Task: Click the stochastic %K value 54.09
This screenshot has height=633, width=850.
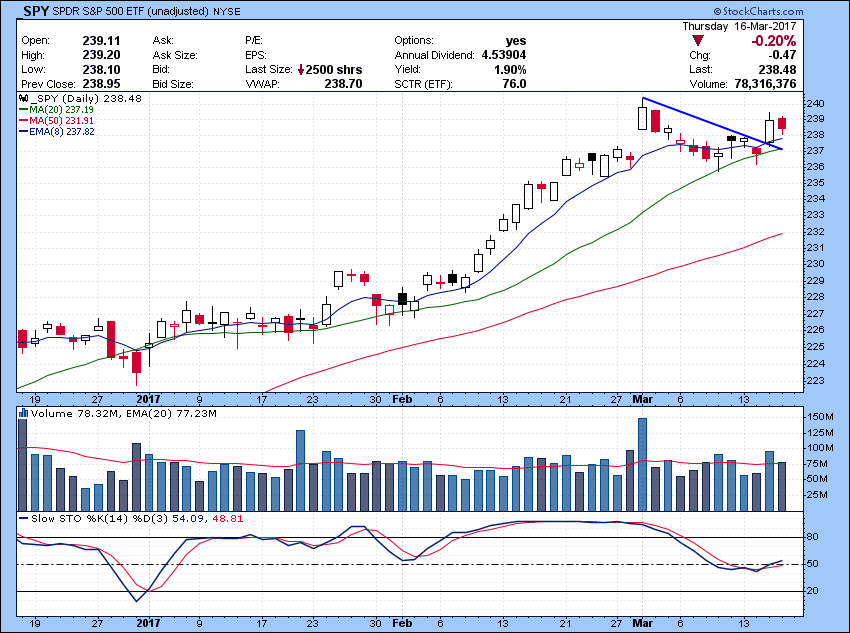Action: tap(188, 519)
